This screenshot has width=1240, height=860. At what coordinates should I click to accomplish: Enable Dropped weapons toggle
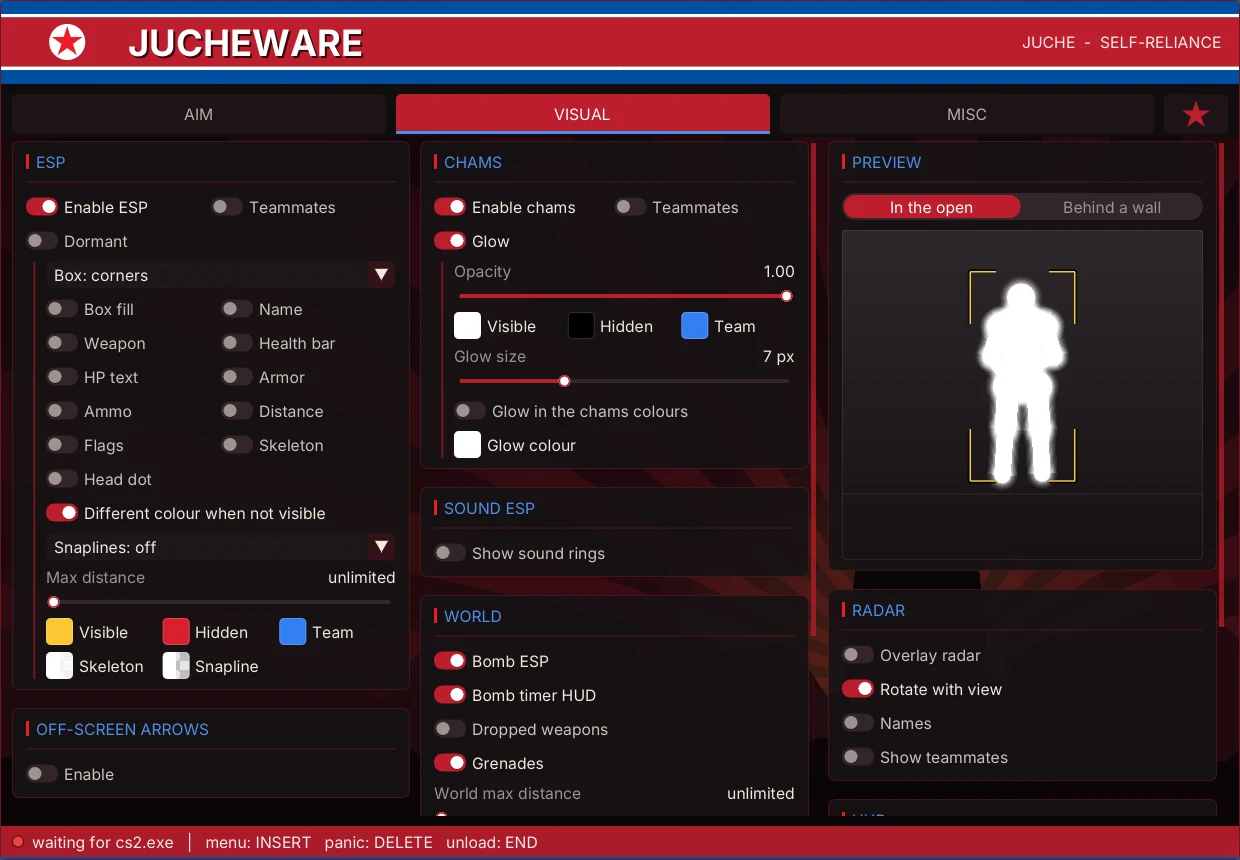[450, 729]
